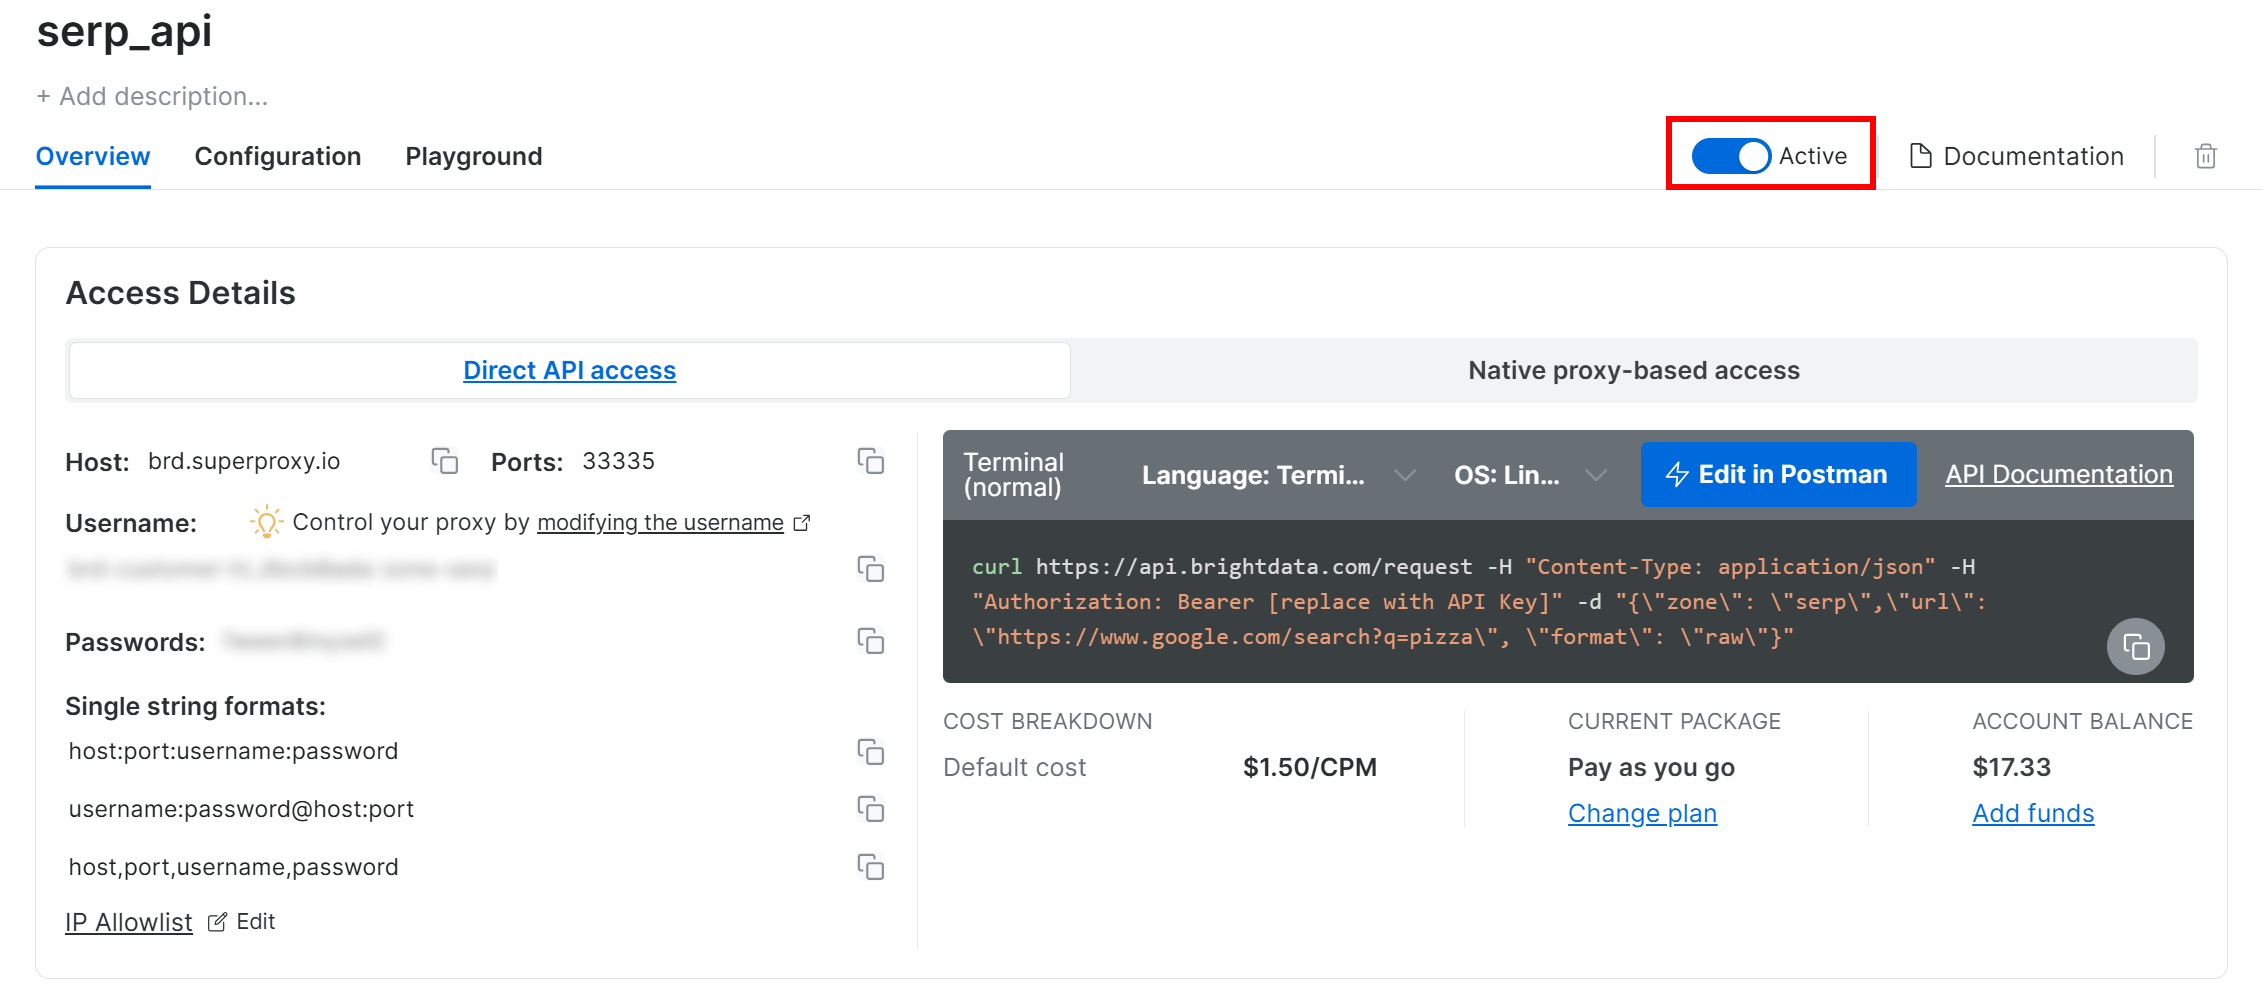Copy the port 33335 value
The image size is (2263, 1002).
(871, 461)
